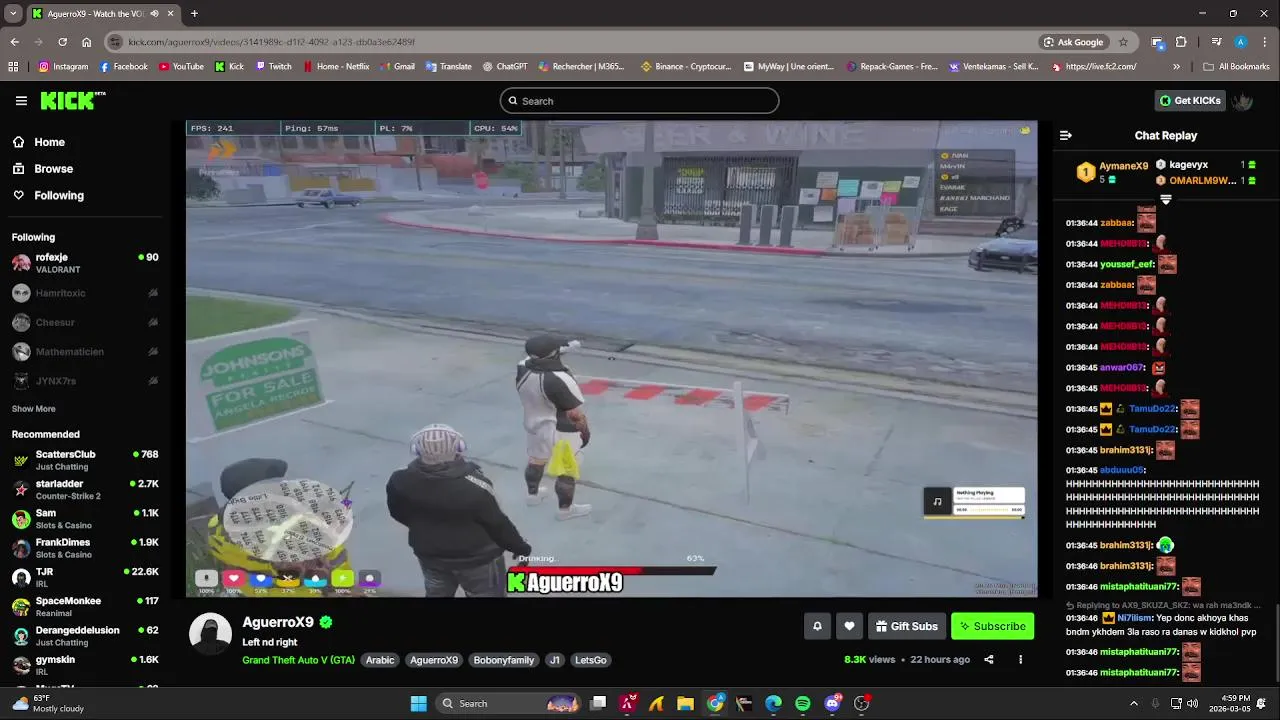Open the browser home page
The image size is (1280, 720).
pyautogui.click(x=86, y=42)
